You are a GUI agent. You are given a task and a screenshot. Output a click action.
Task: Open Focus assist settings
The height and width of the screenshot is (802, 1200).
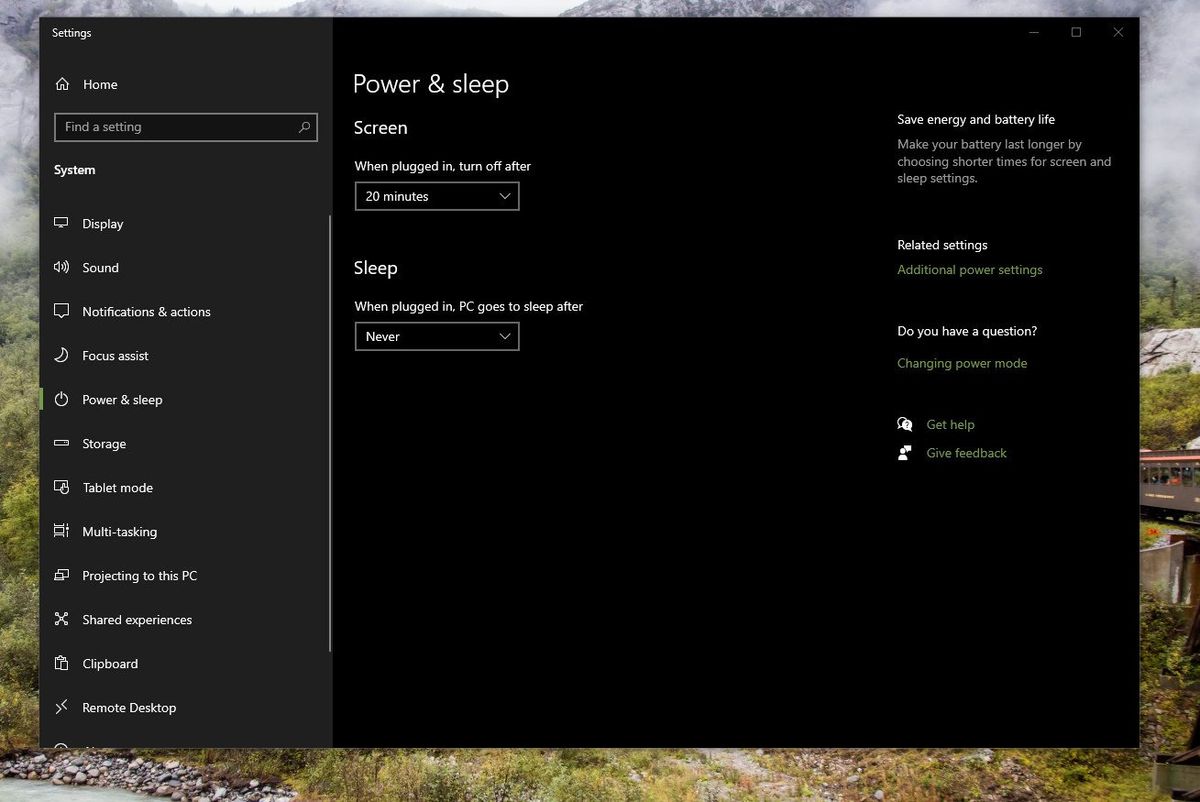point(113,355)
